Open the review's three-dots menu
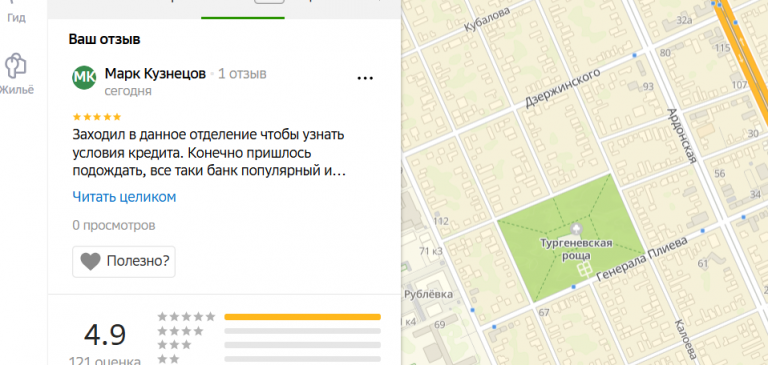This screenshot has width=768, height=365. (x=365, y=78)
